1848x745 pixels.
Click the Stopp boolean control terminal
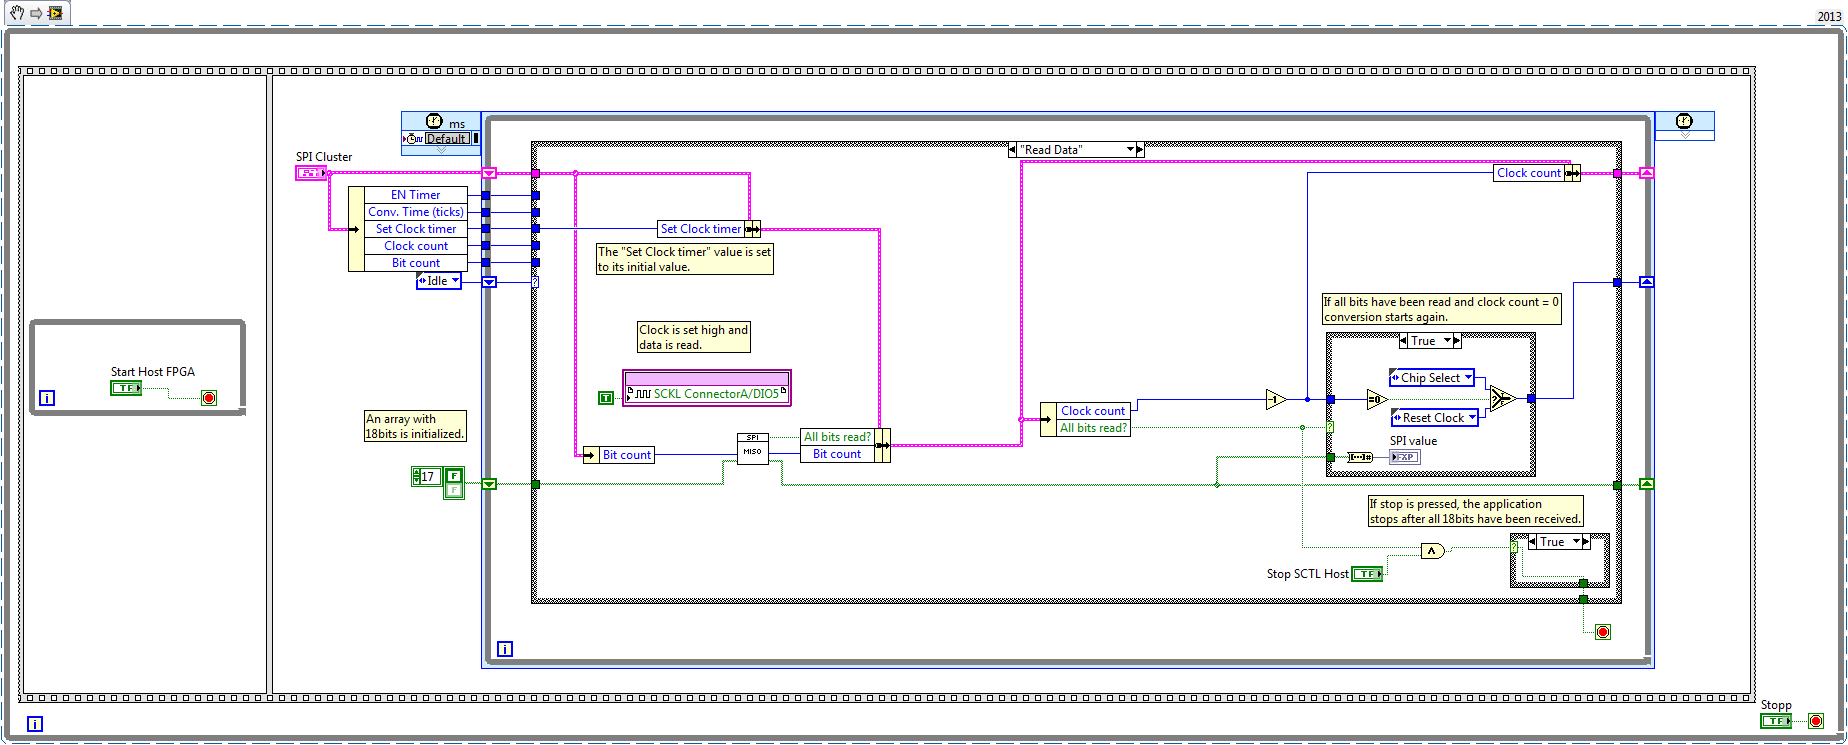point(1776,721)
